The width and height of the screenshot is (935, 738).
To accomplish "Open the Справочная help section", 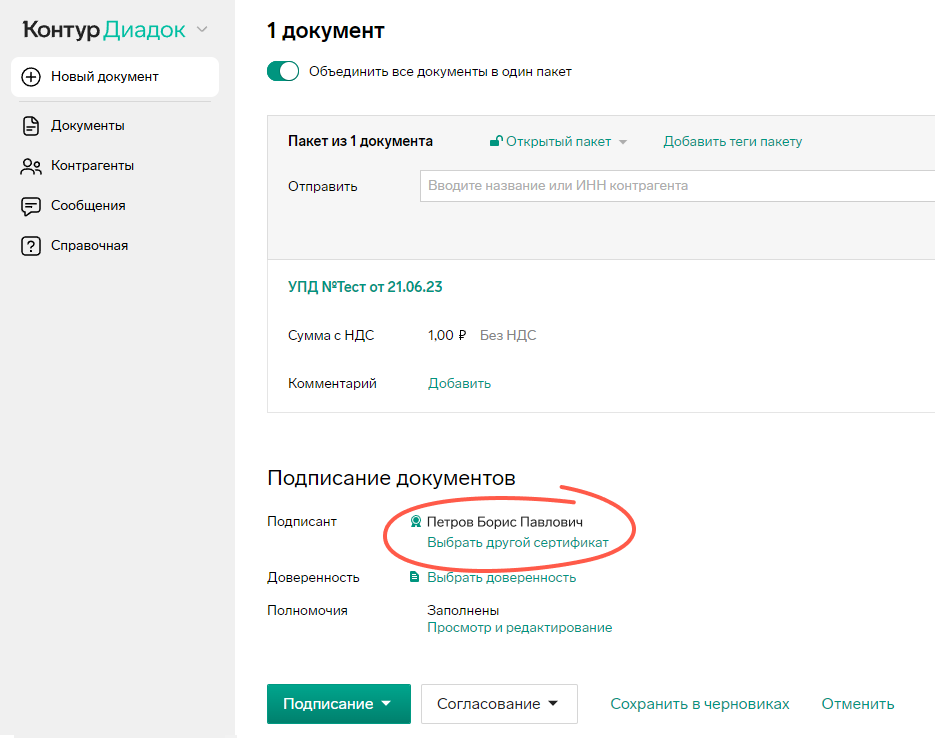I will coord(89,246).
